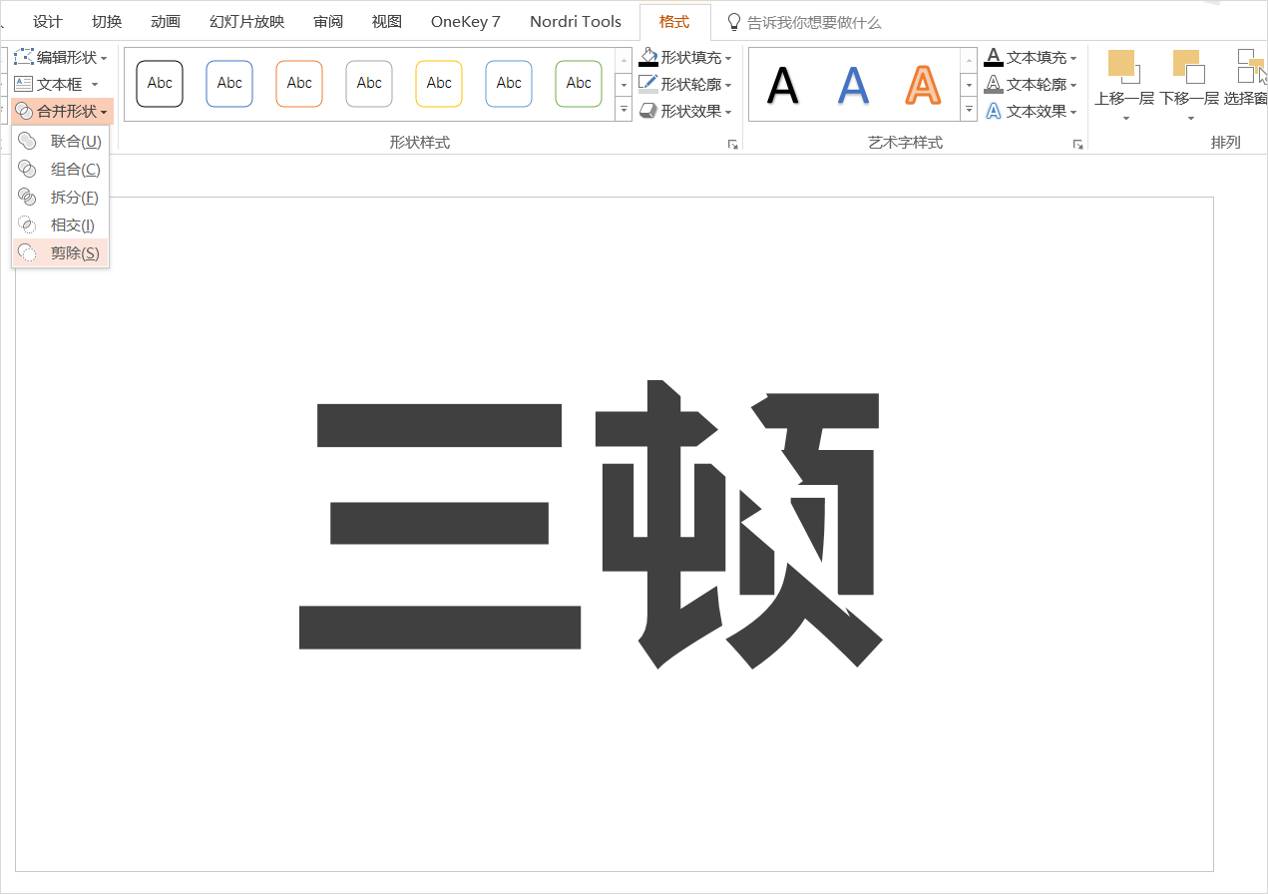Apply the blue A WordArt style
This screenshot has height=894, width=1268.
point(853,85)
